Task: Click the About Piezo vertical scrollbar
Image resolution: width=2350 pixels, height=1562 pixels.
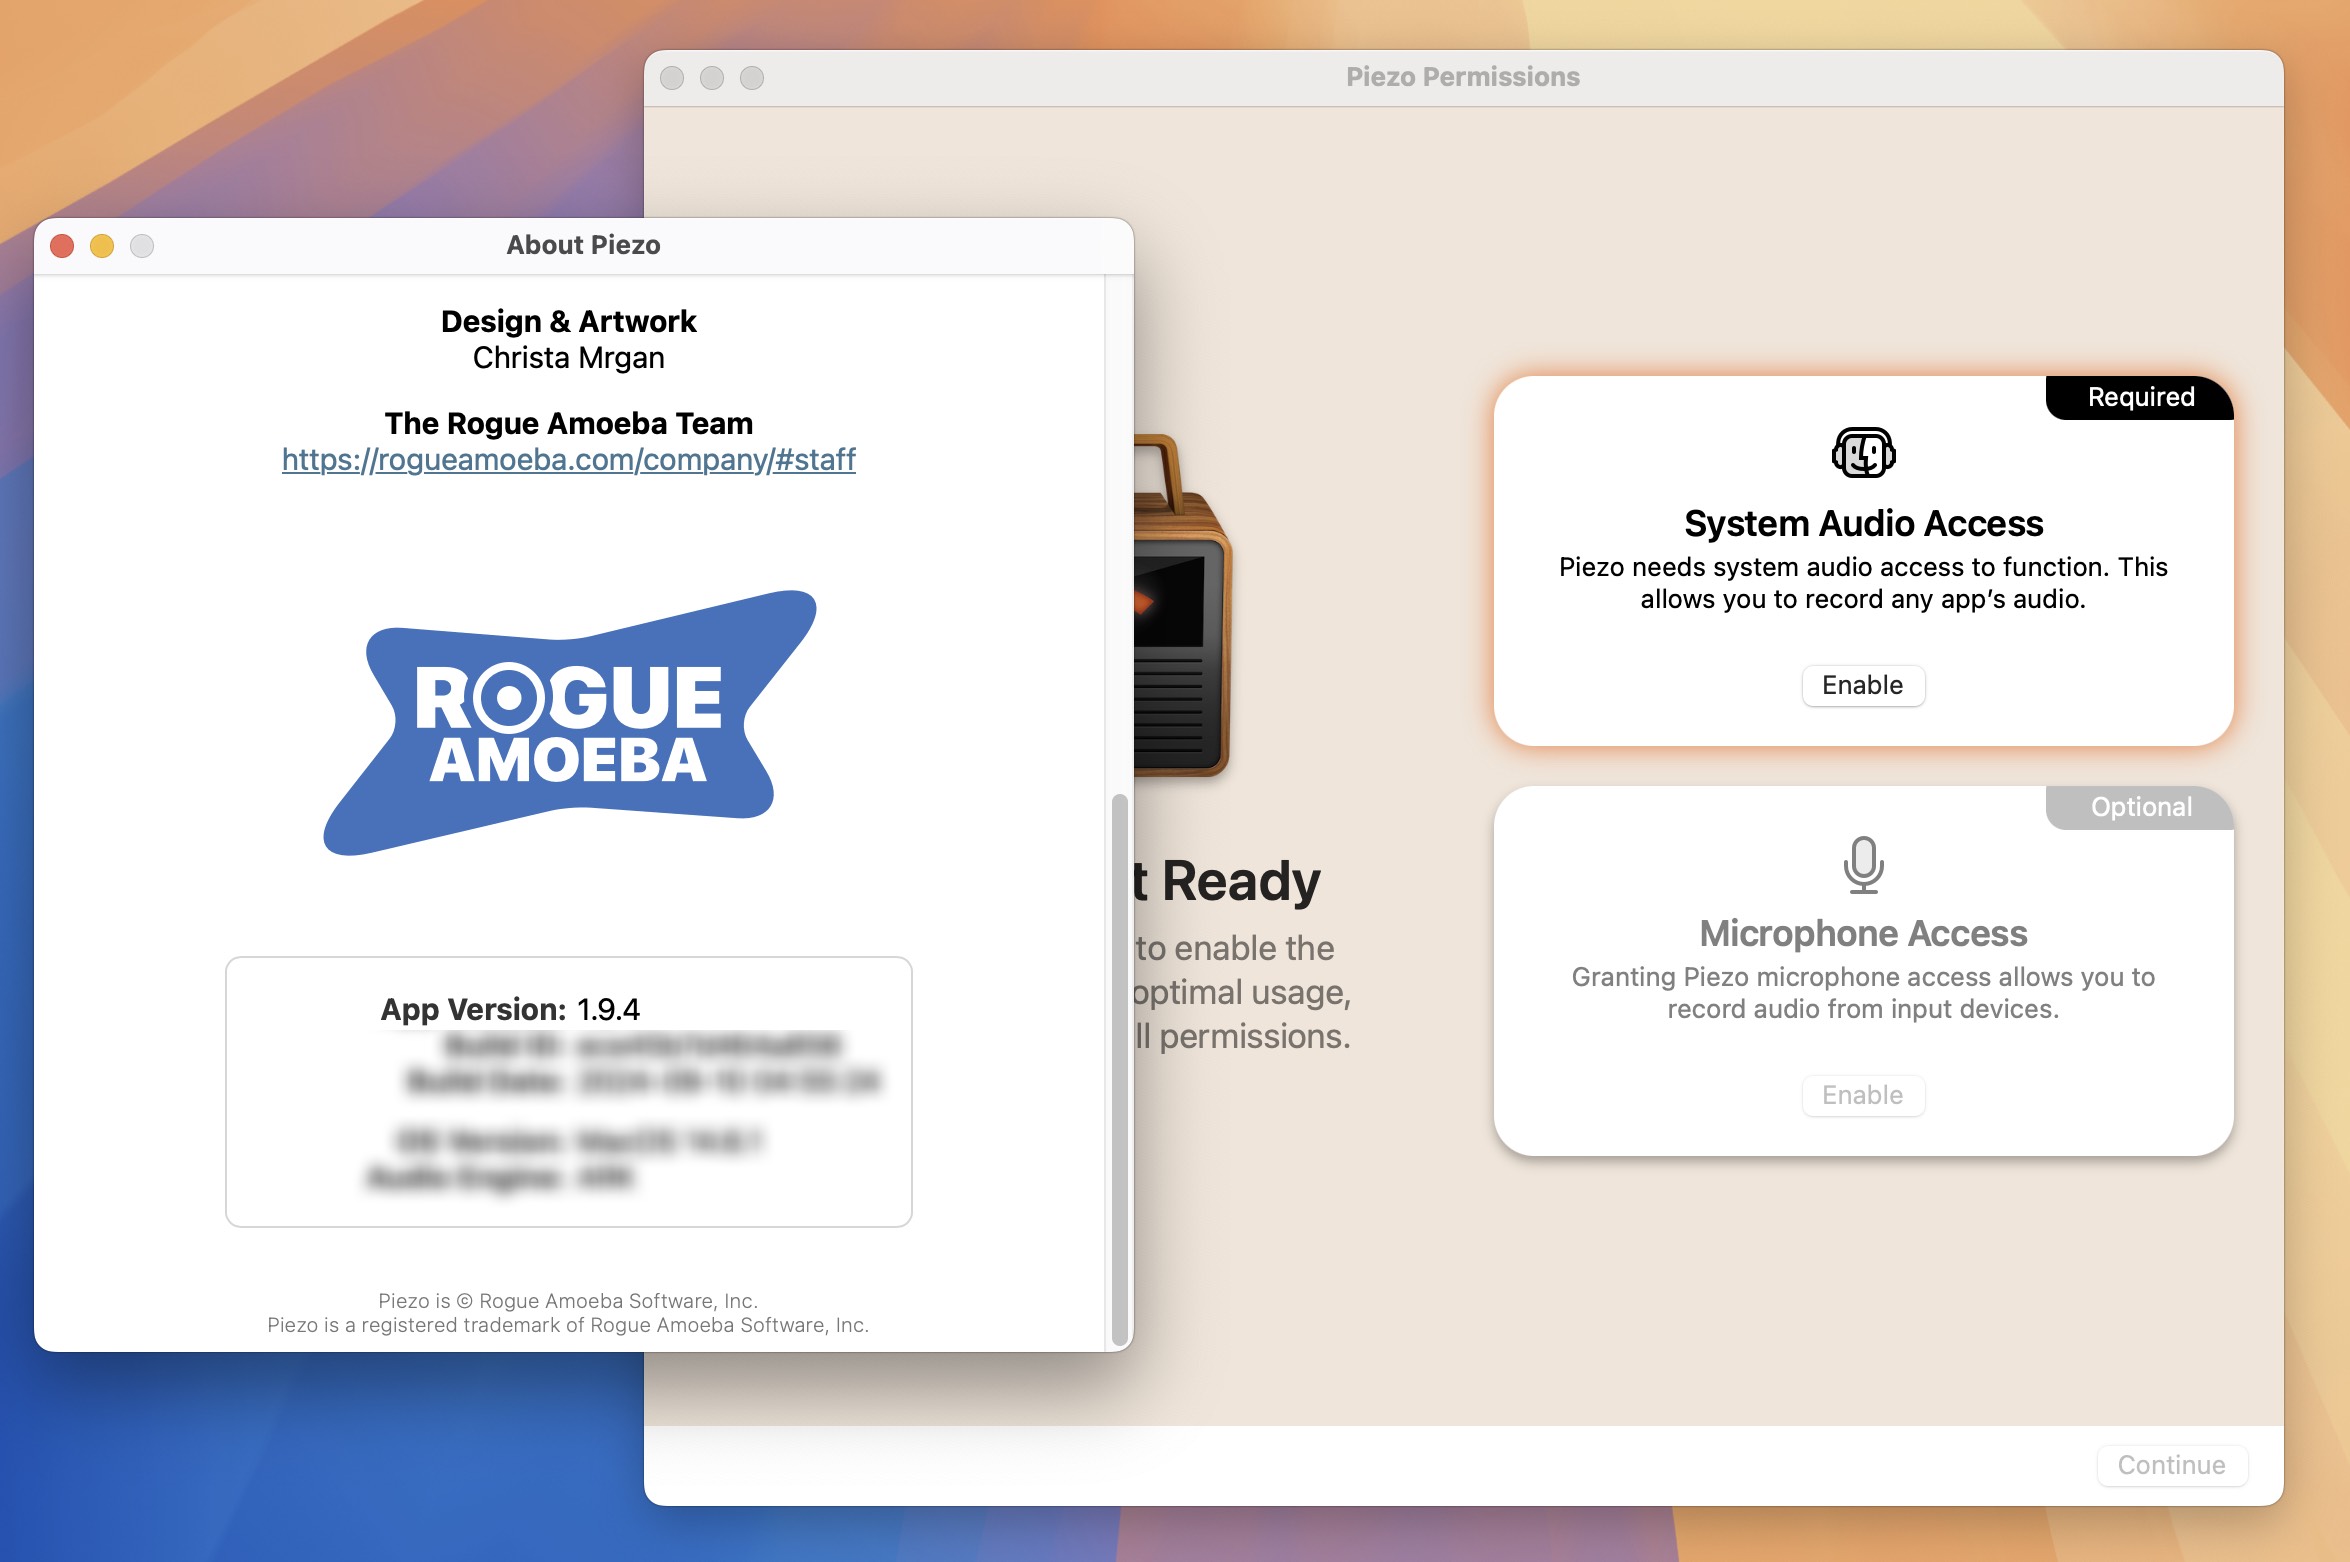Action: [x=1119, y=1069]
